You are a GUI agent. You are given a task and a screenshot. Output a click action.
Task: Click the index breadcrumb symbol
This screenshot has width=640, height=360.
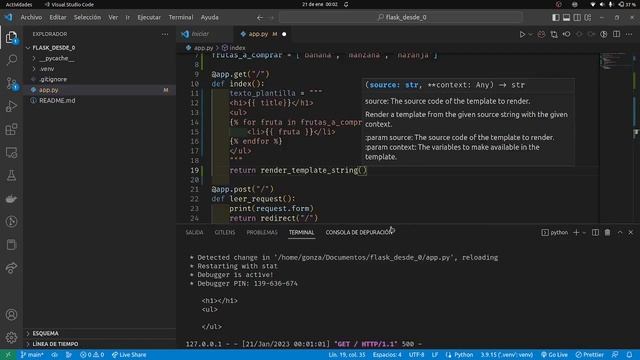coord(233,48)
